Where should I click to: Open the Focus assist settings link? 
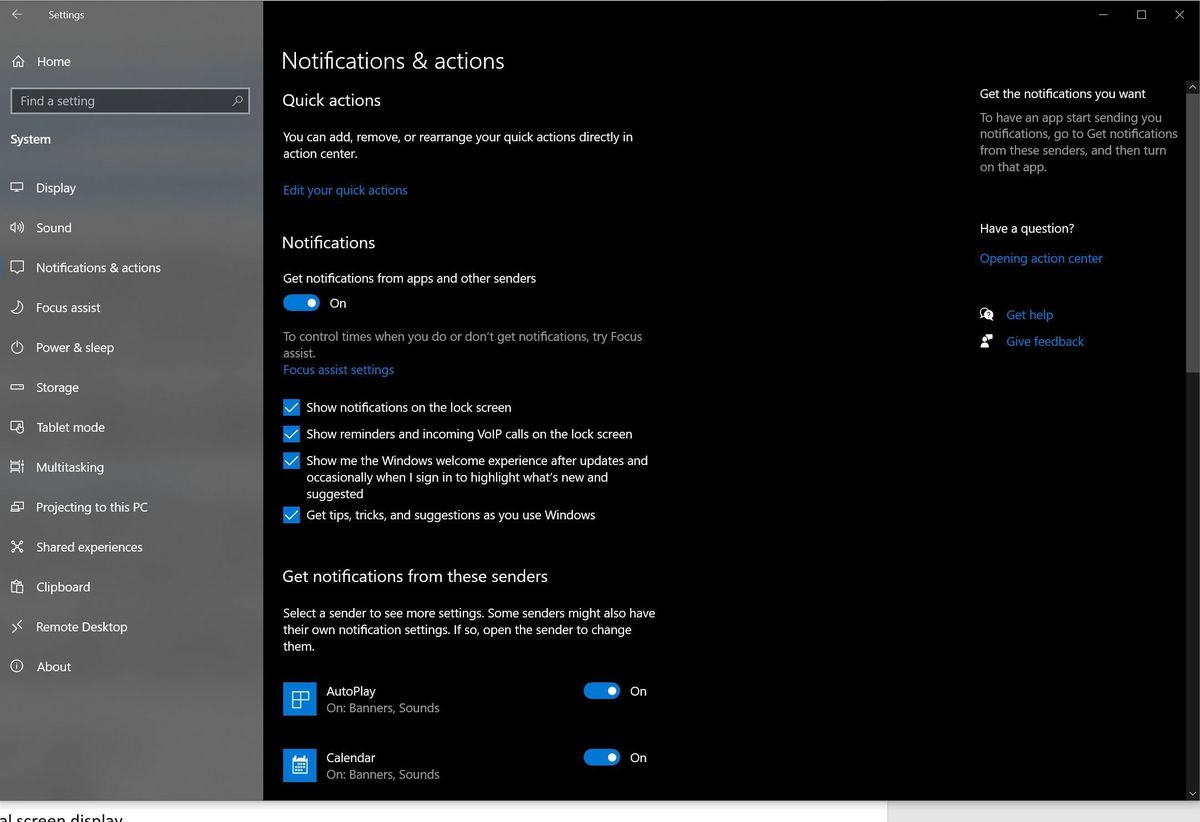point(338,370)
